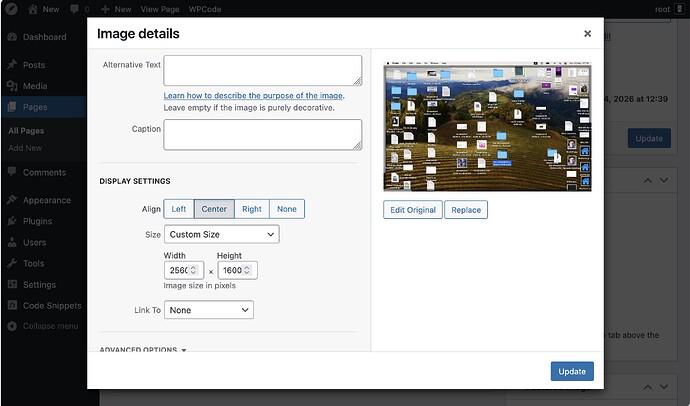Click Edit Original button
Image resolution: width=690 pixels, height=406 pixels.
(413, 210)
